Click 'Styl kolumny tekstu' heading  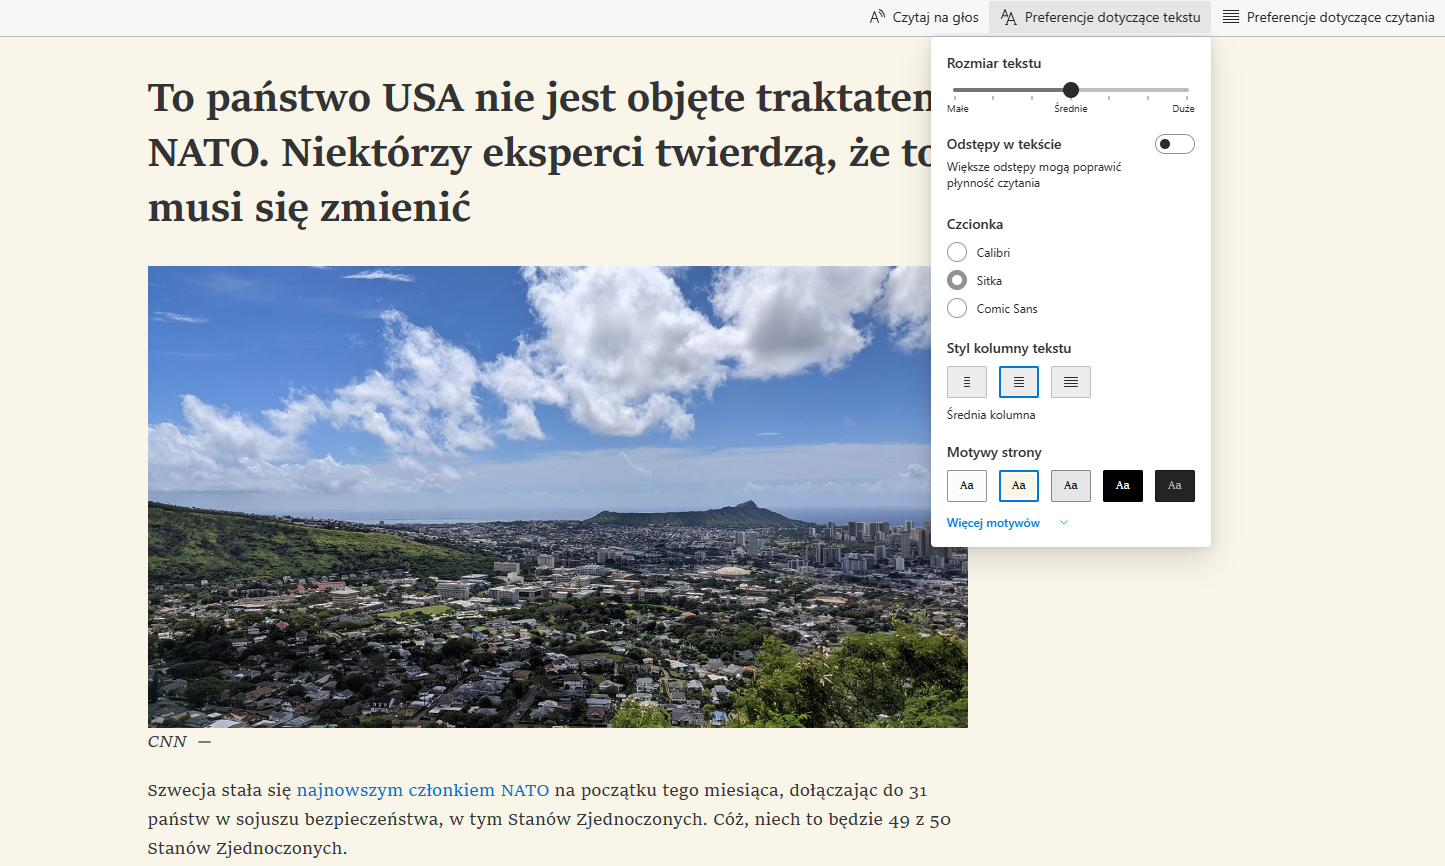pyautogui.click(x=1009, y=348)
